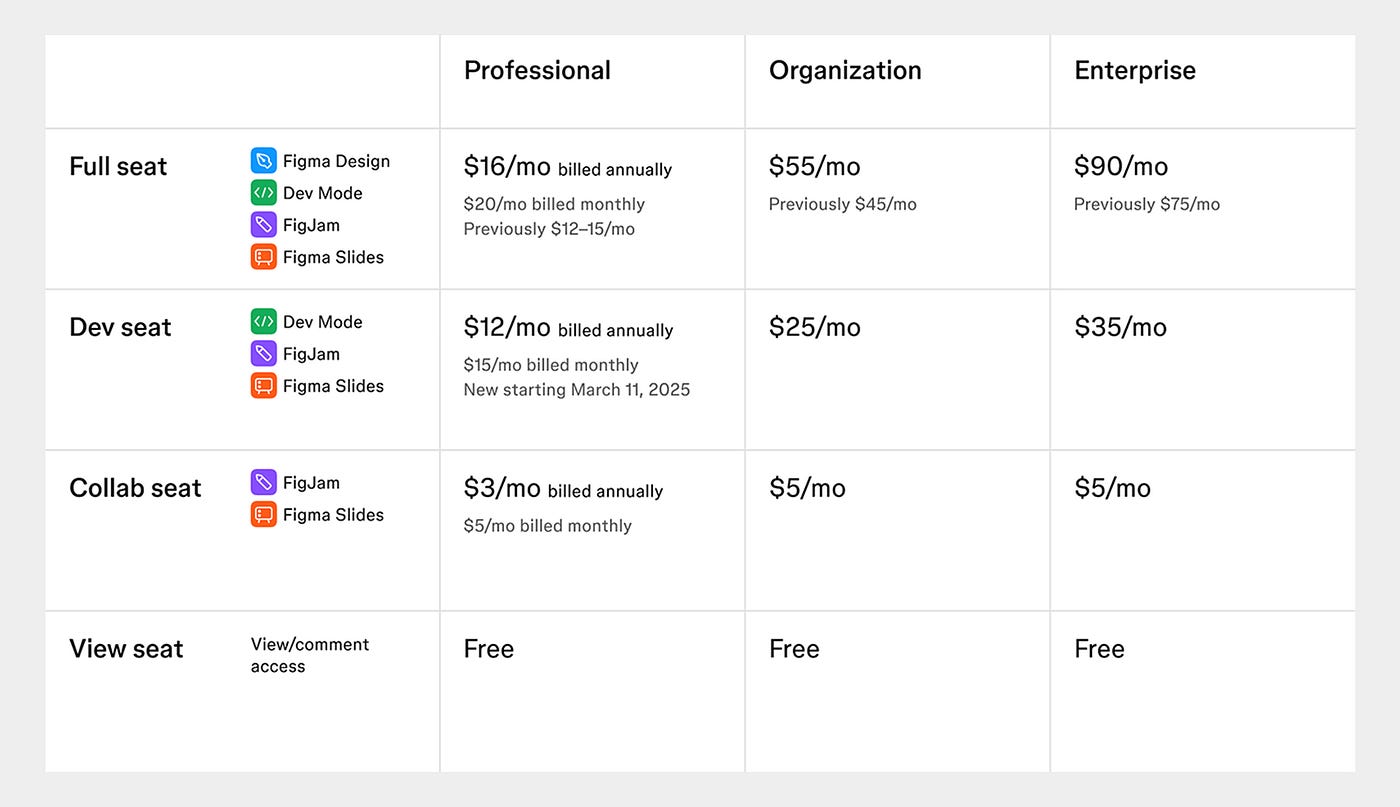1400x807 pixels.
Task: Click the $55/mo Organization Full seat price
Action: [814, 166]
